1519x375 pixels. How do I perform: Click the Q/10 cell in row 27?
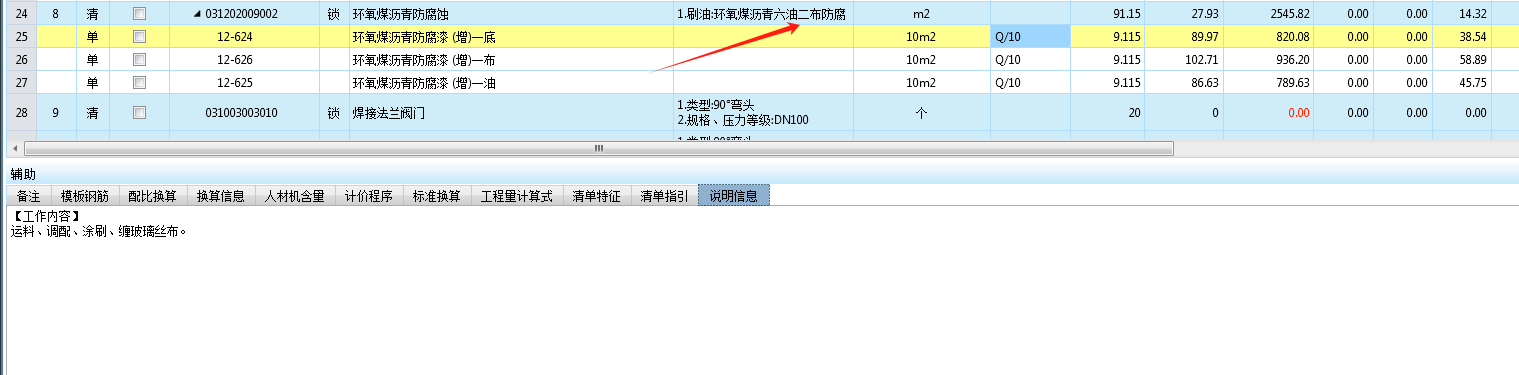(x=1030, y=82)
